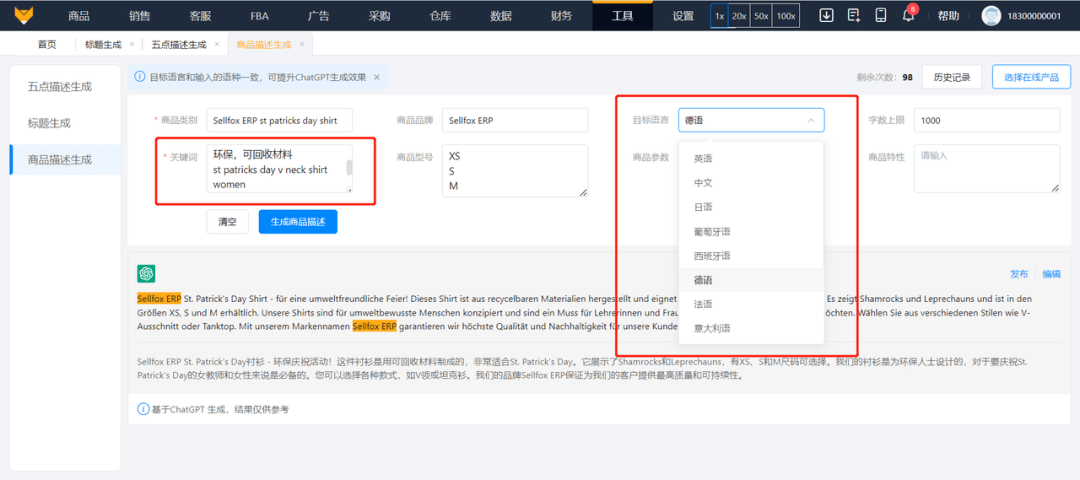Choose 葡萄牙语 from the language list
The width and height of the screenshot is (1080, 480).
coord(751,231)
